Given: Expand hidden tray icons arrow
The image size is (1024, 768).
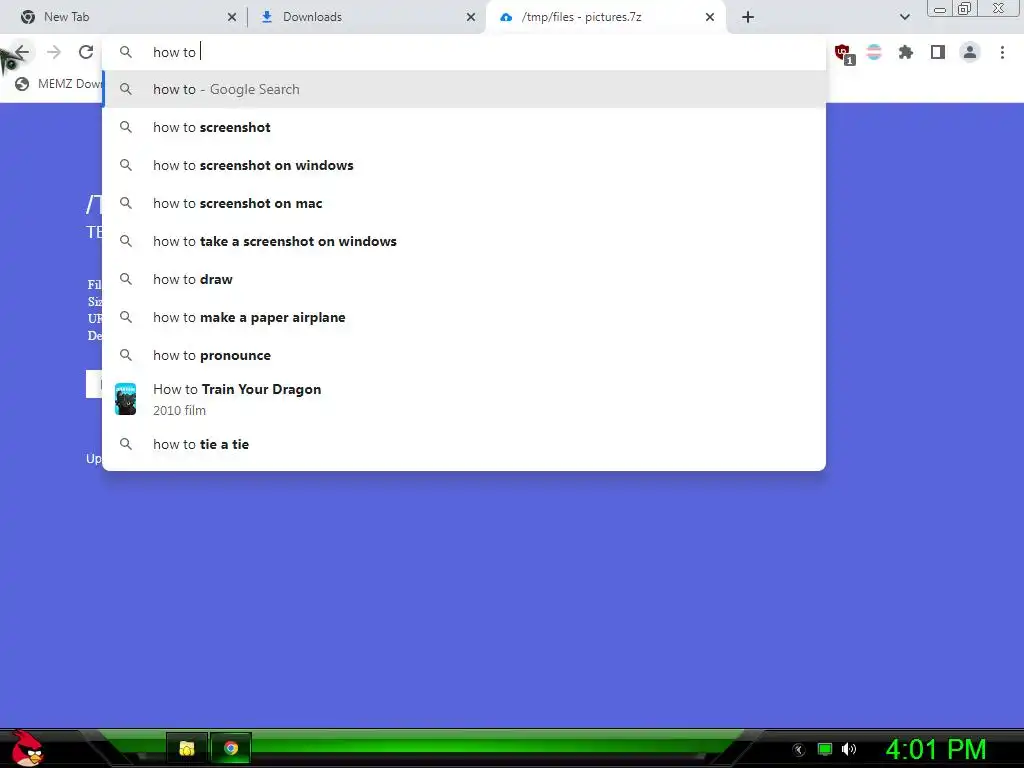Looking at the screenshot, I should [x=799, y=750].
